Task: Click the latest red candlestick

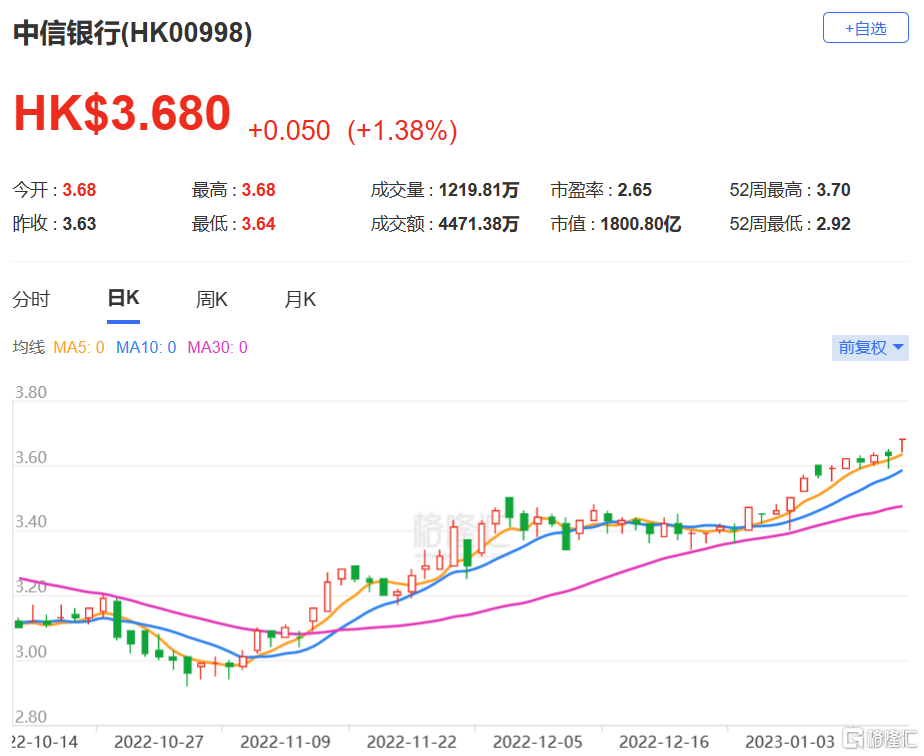Action: coord(902,446)
